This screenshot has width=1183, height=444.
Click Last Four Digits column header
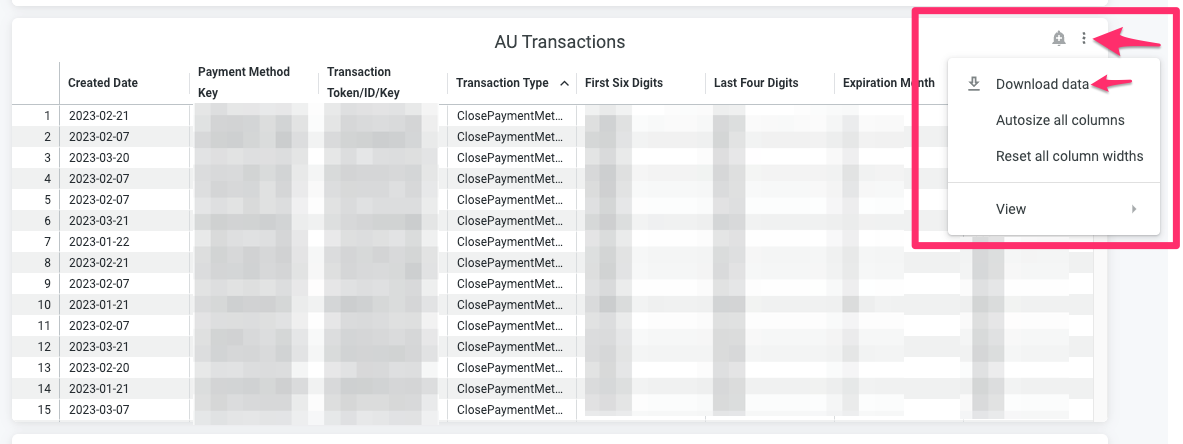pyautogui.click(x=756, y=83)
